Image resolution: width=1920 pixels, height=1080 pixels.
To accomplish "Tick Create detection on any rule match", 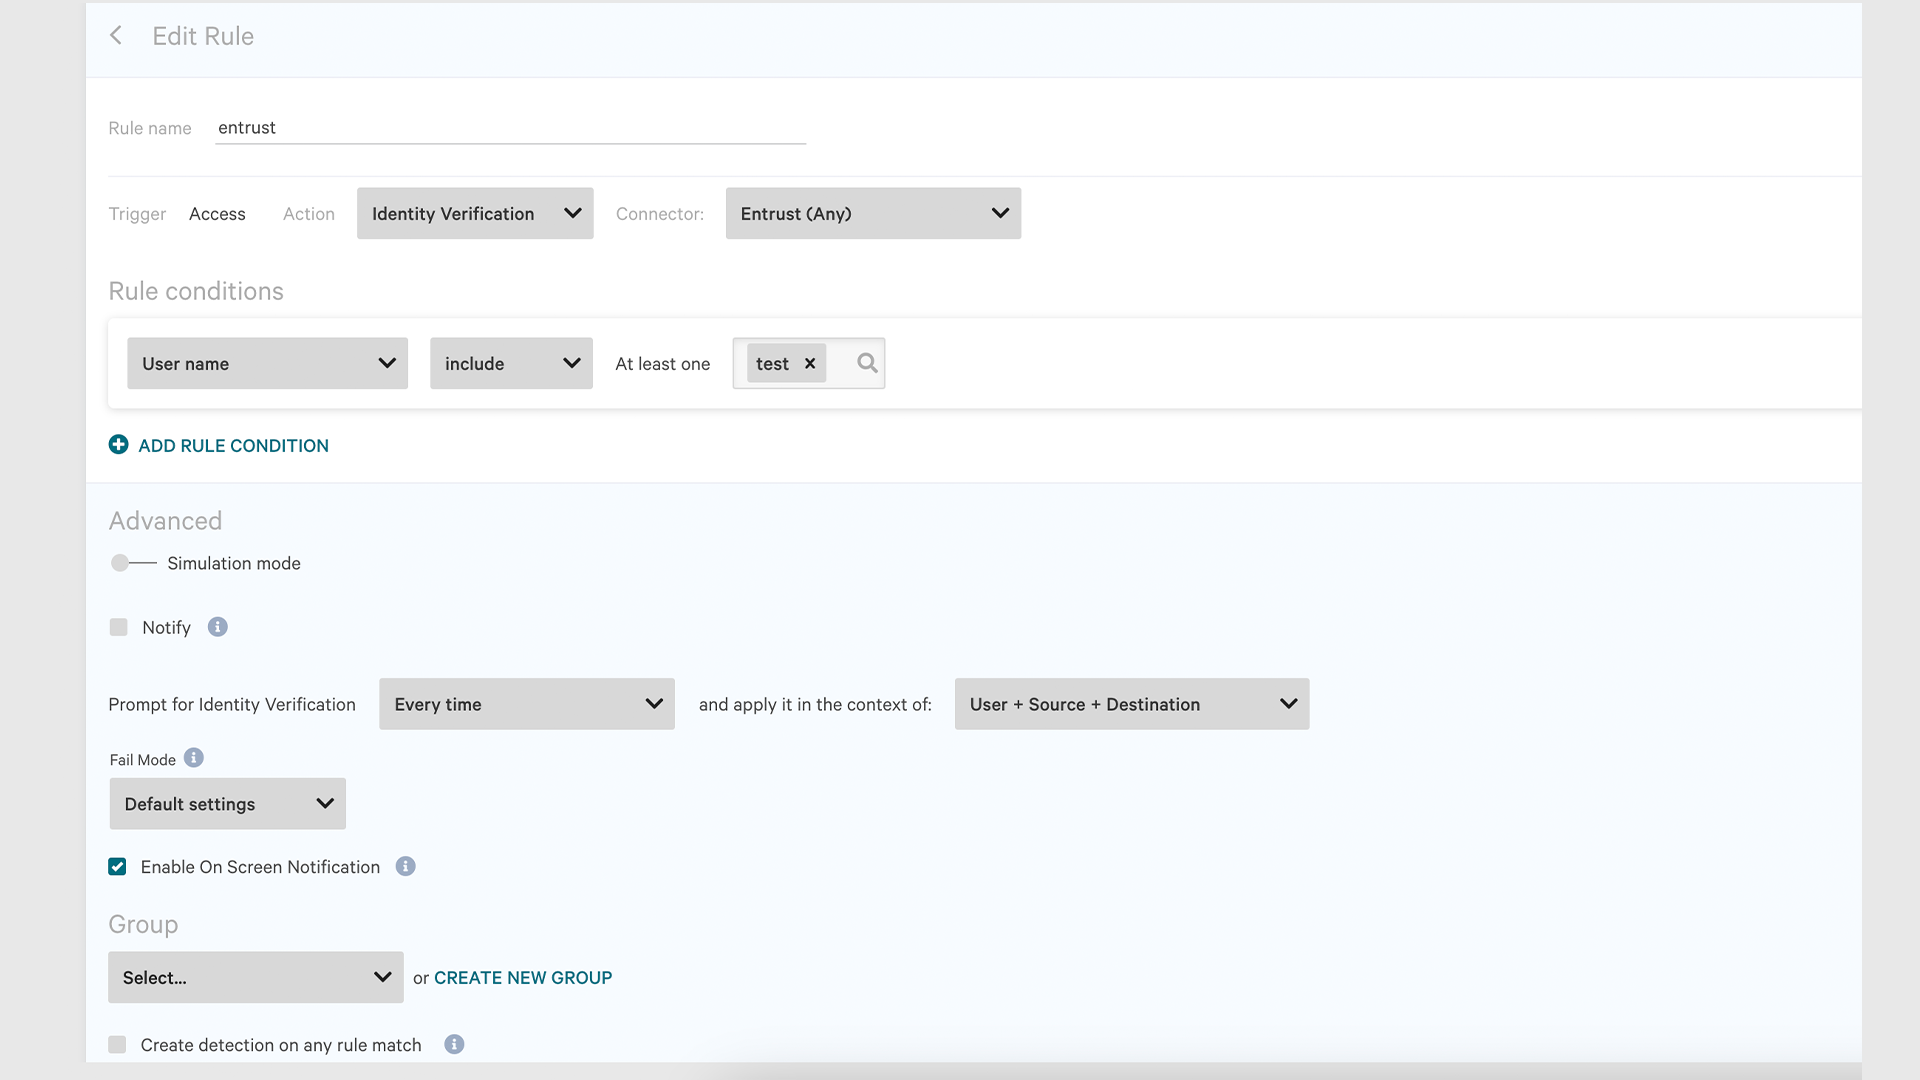I will tap(118, 1045).
